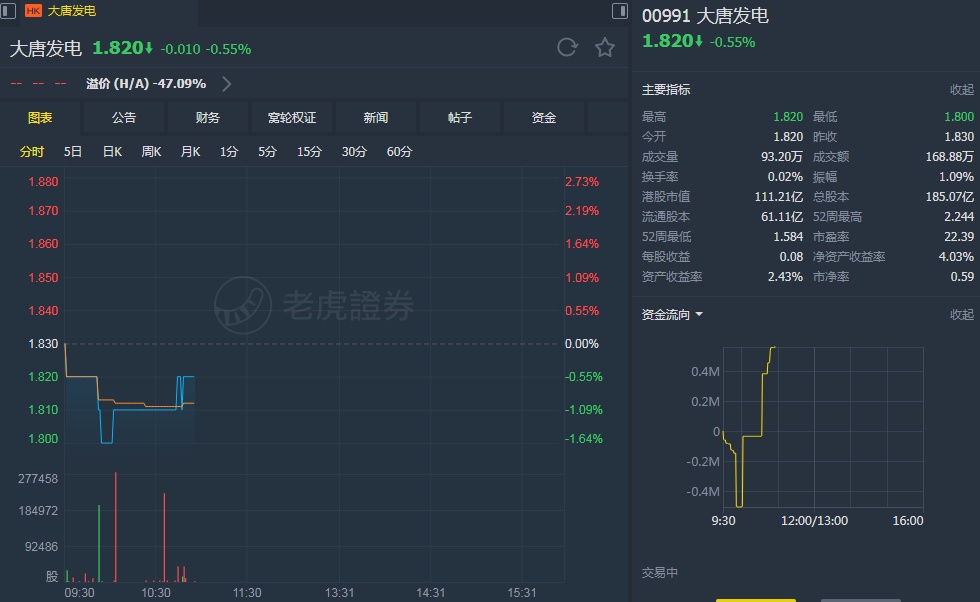The width and height of the screenshot is (980, 602).
Task: Collapse the 资金流向 section via 收起
Action: tap(961, 314)
